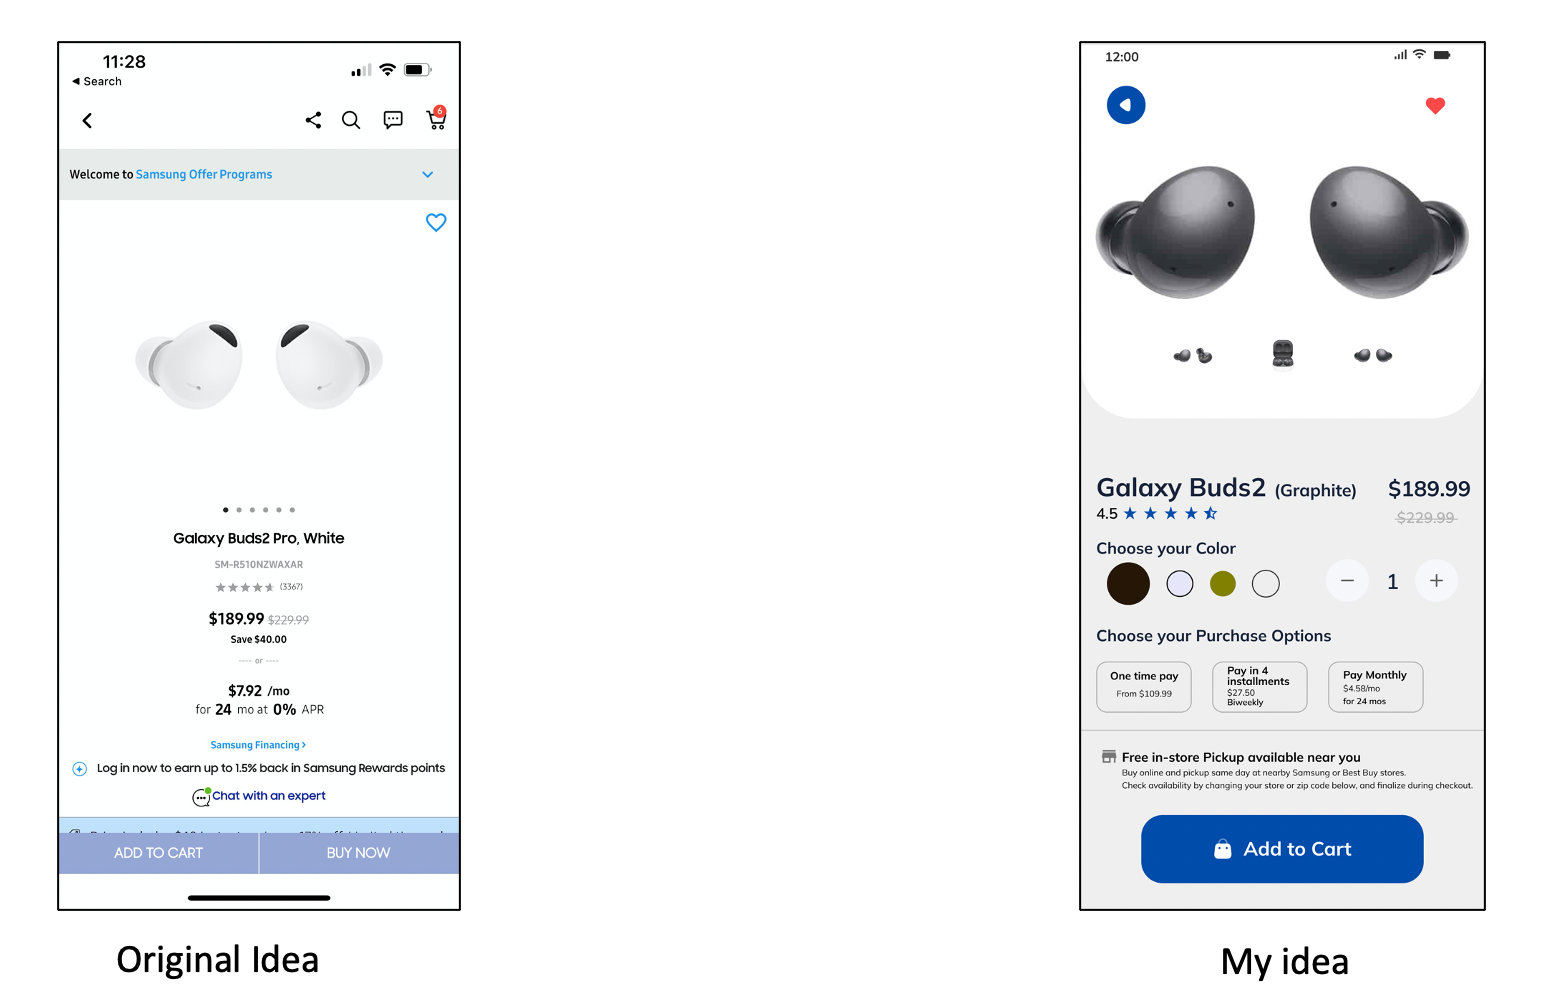
Task: Increase quantity with plus button
Action: pos(1436,581)
